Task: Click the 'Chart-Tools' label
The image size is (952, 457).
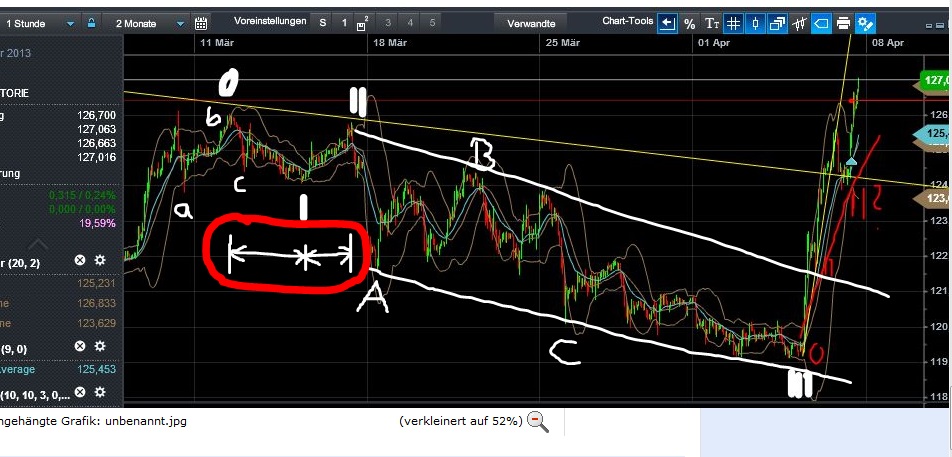Action: 628,21
